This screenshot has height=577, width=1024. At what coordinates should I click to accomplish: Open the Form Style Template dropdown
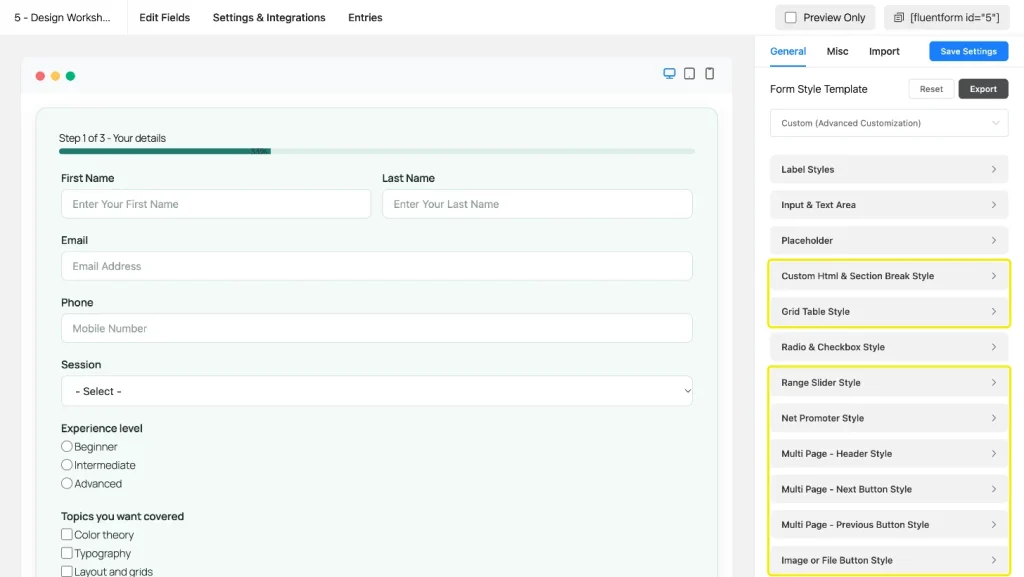(x=889, y=123)
